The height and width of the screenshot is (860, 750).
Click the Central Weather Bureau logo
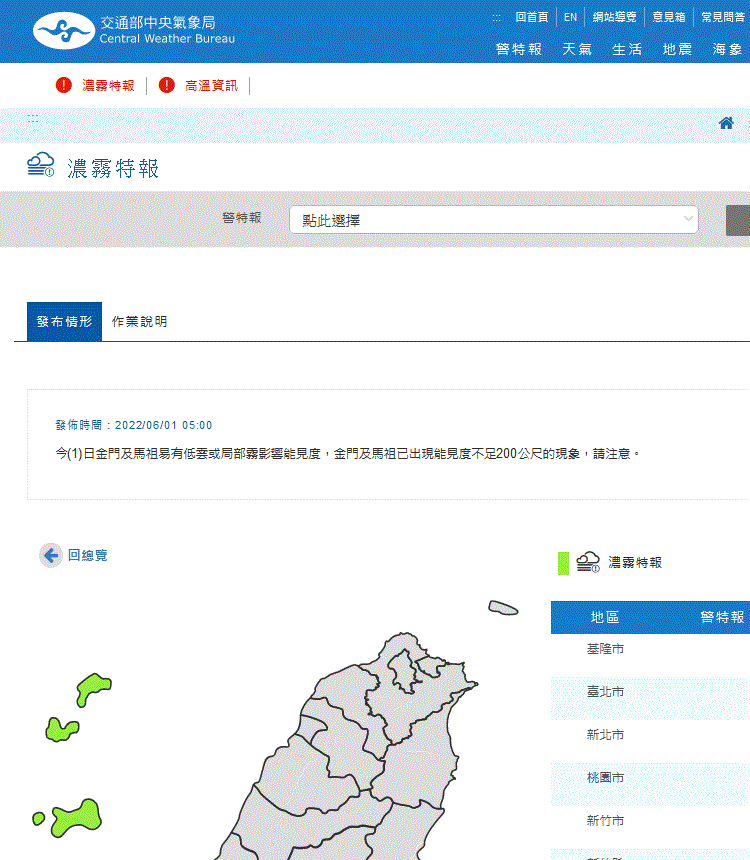[x=133, y=31]
